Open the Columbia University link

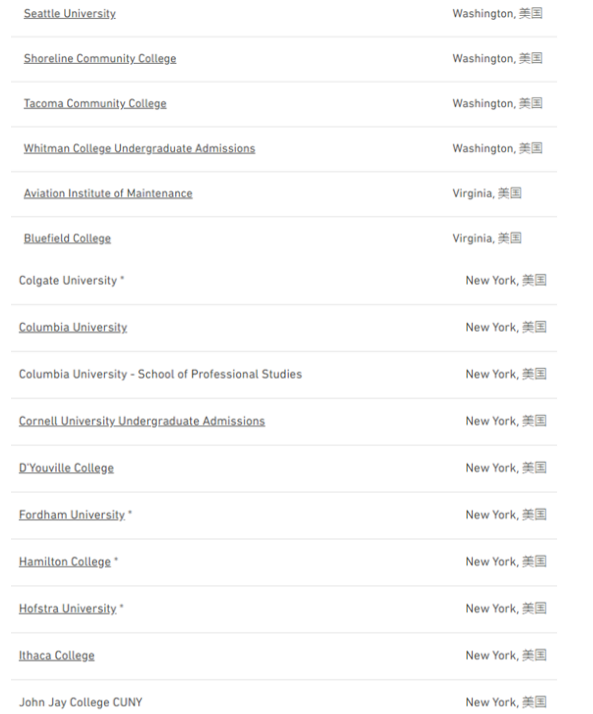(73, 327)
